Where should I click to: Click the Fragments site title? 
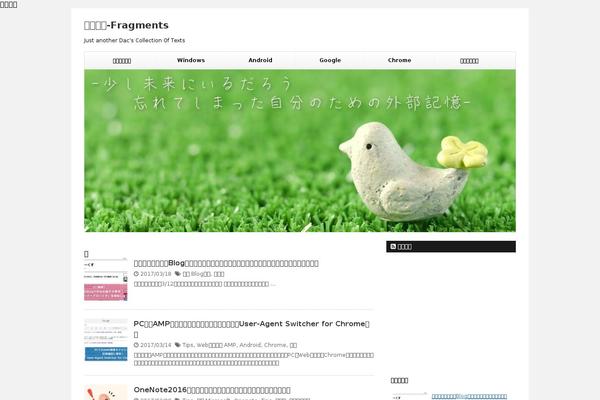point(126,25)
